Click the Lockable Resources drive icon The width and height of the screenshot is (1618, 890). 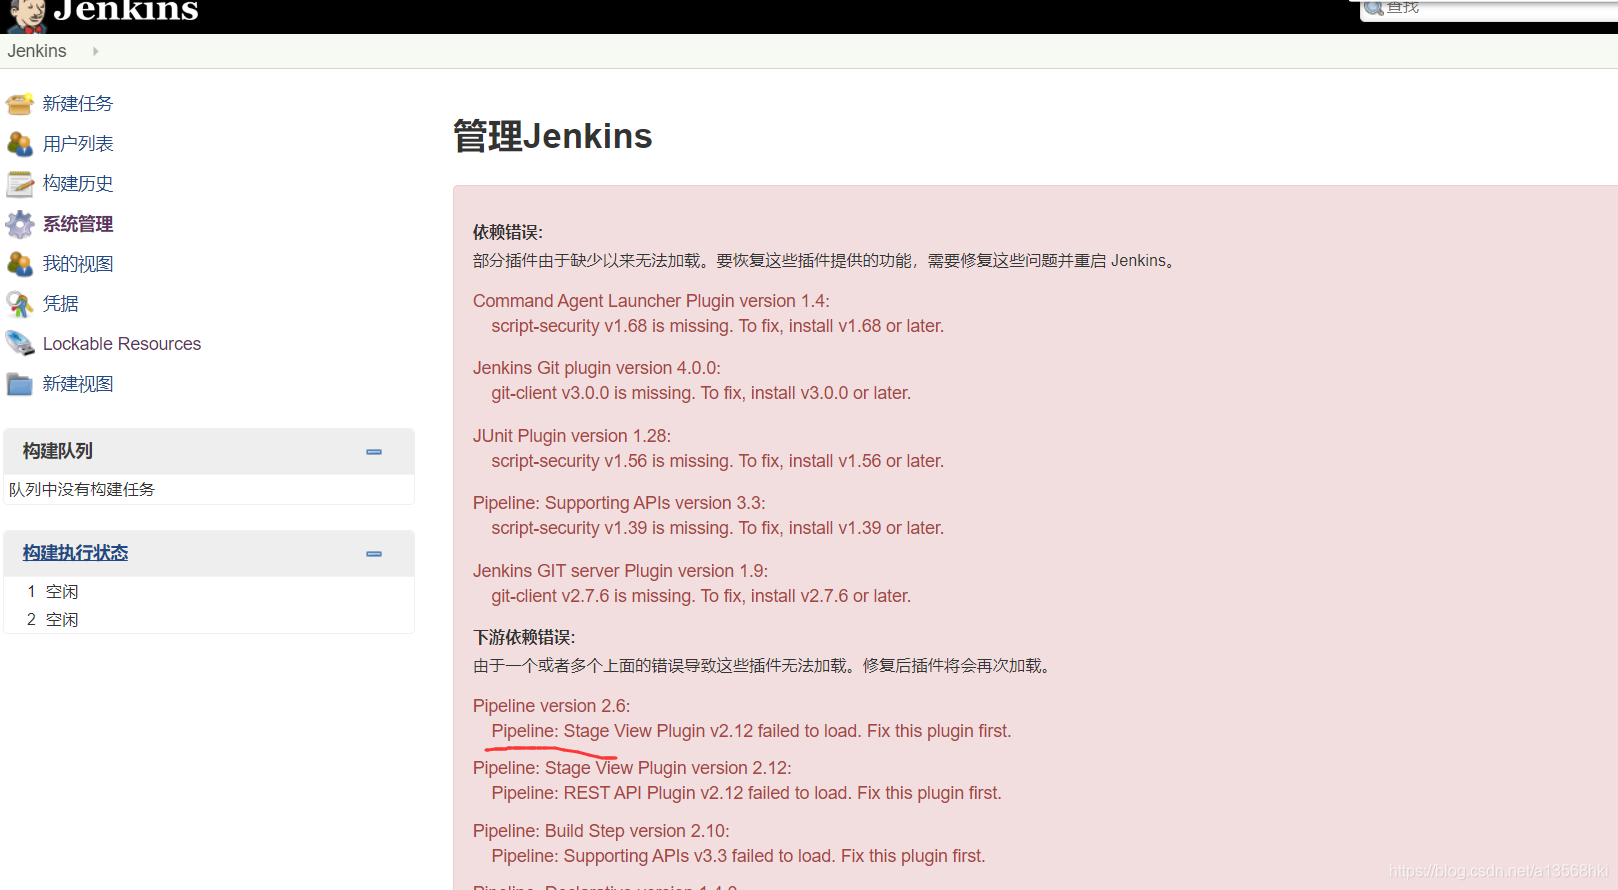pos(20,344)
